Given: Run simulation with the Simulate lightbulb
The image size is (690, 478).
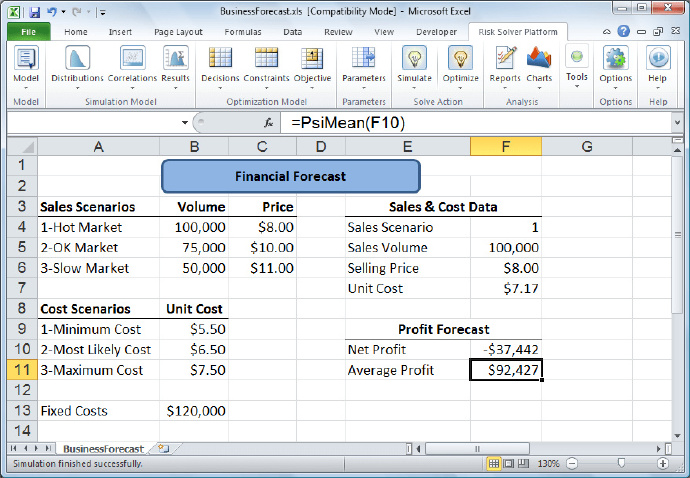Looking at the screenshot, I should pyautogui.click(x=414, y=58).
